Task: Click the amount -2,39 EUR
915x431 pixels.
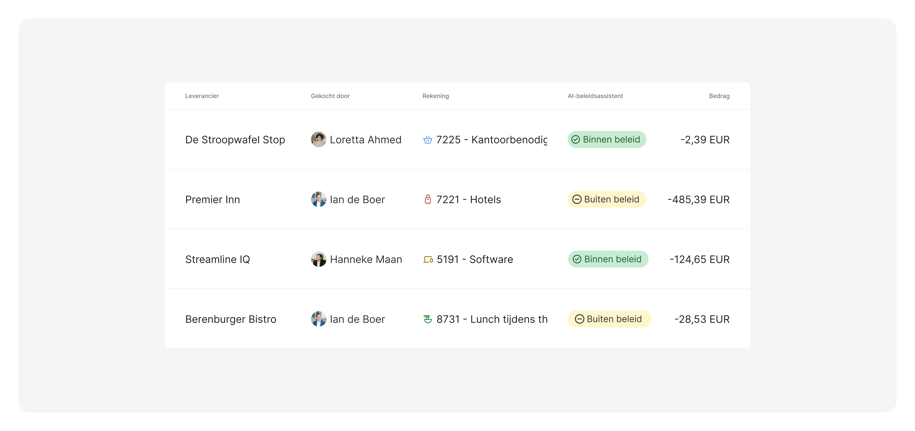Action: 705,140
